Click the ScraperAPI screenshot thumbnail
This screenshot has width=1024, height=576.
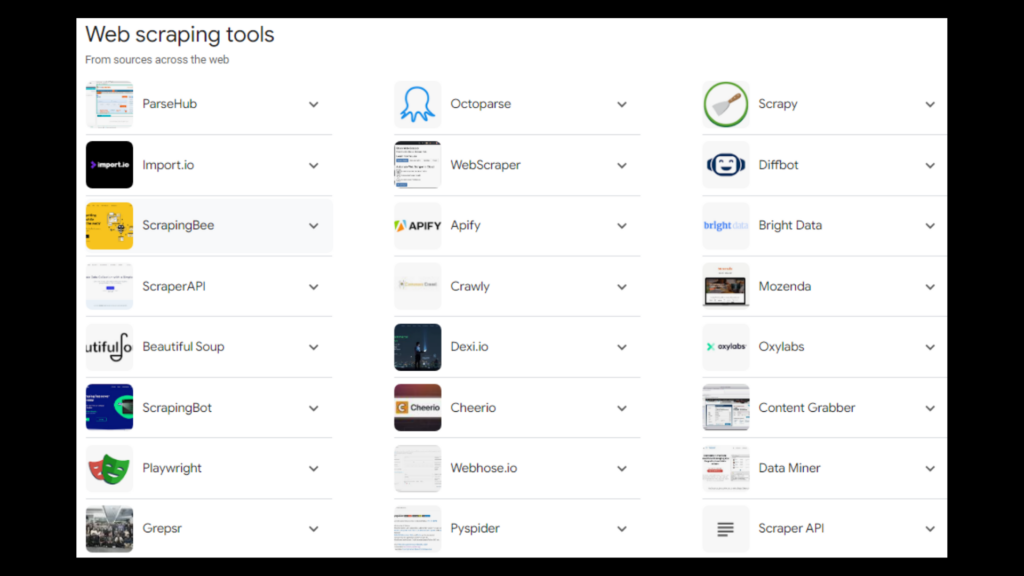pos(109,286)
